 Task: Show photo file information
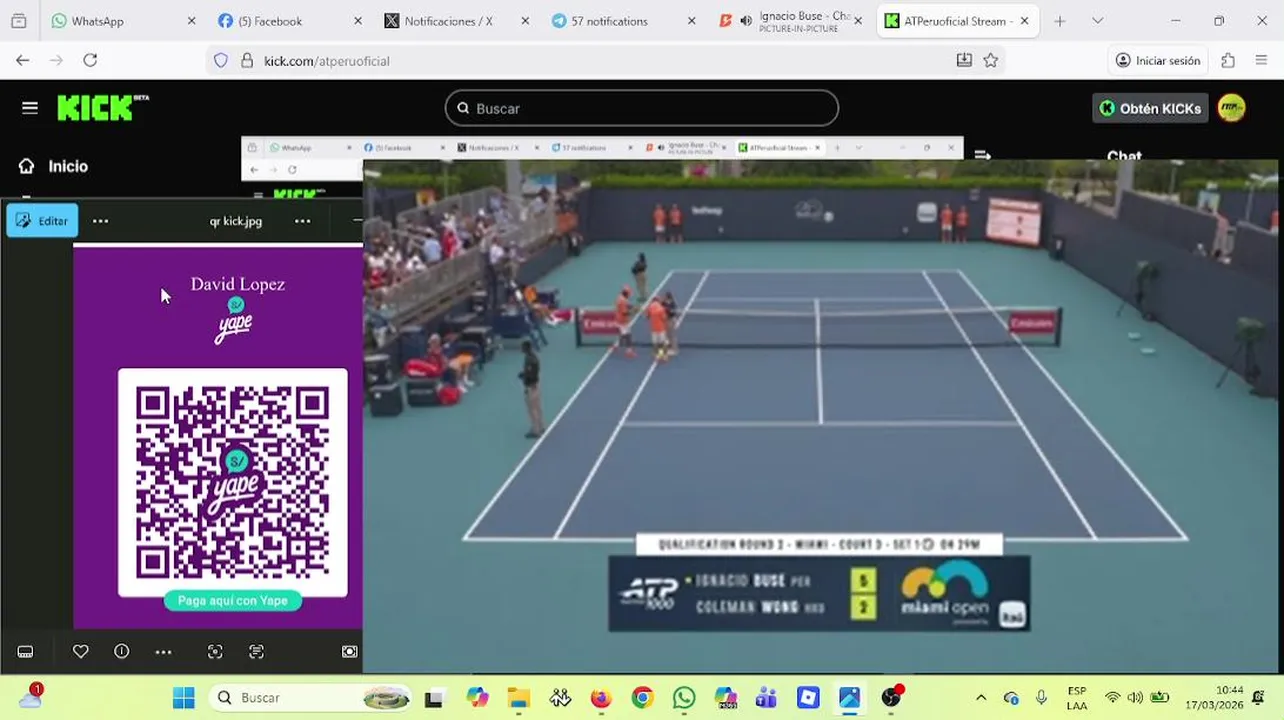coord(122,651)
